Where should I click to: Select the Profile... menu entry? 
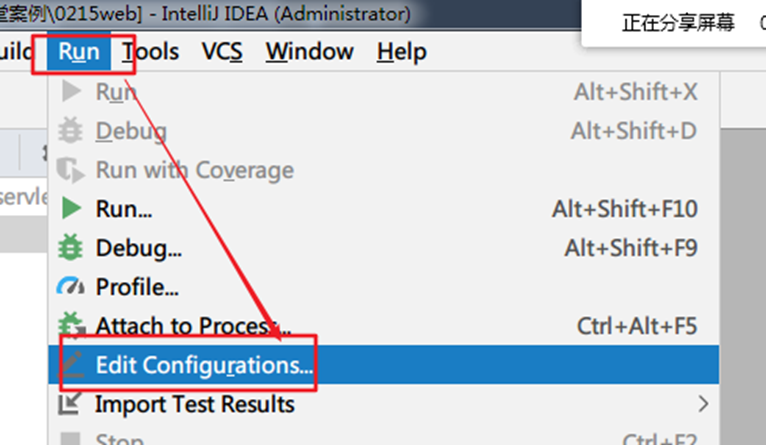[137, 287]
